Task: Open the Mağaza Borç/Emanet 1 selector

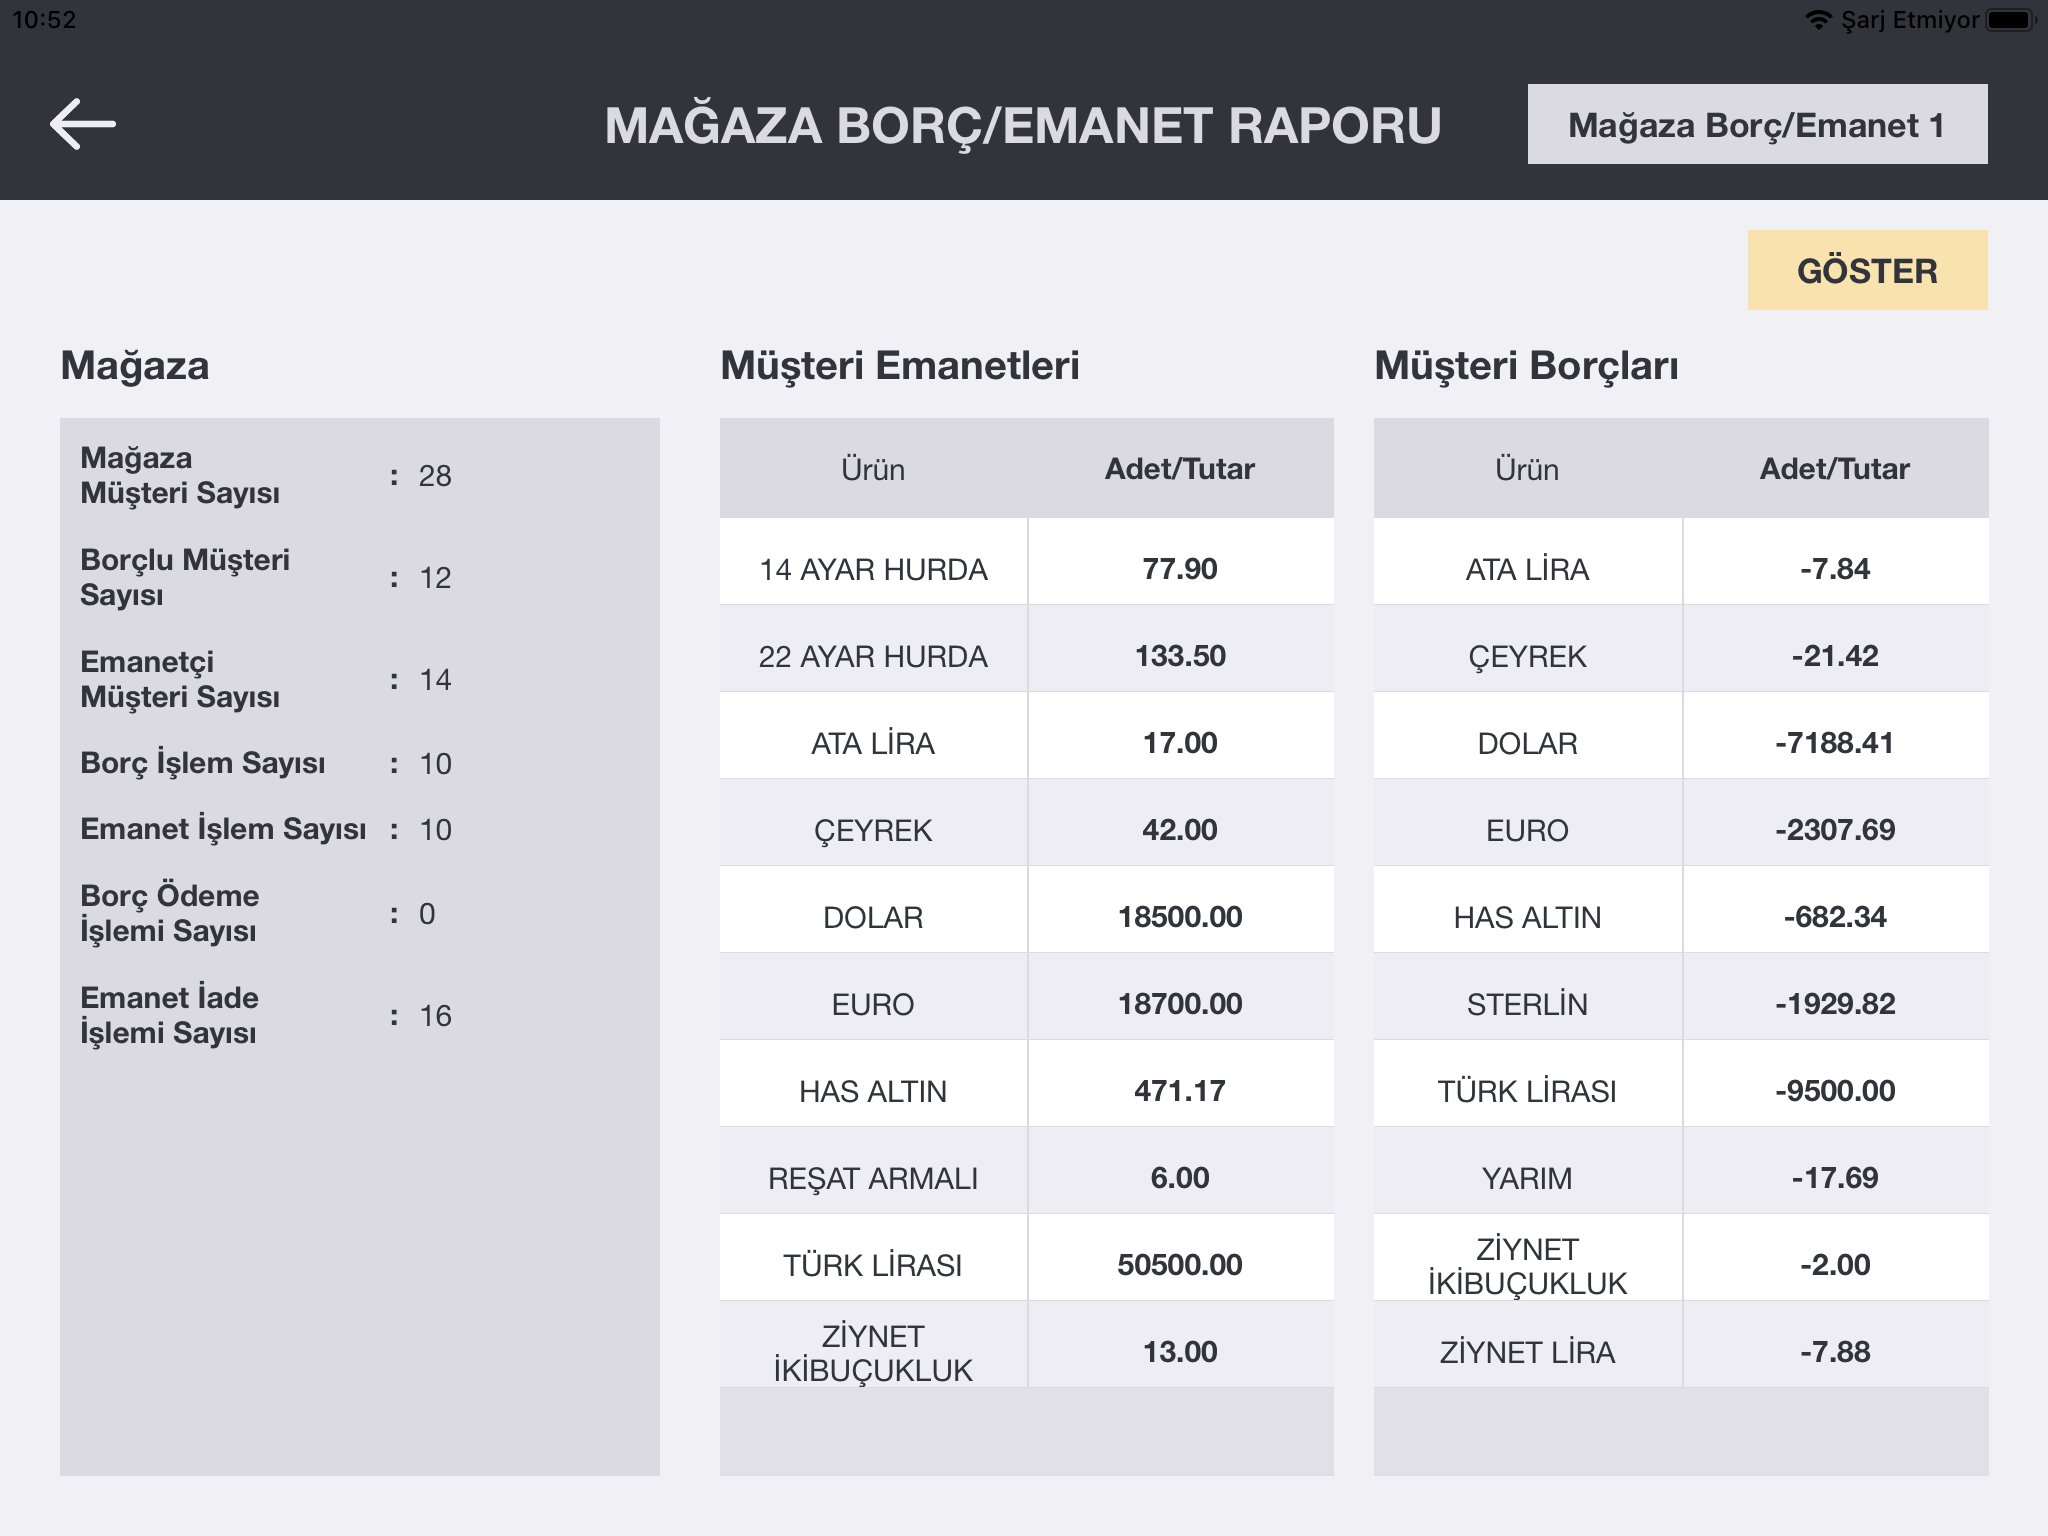Action: click(1757, 124)
